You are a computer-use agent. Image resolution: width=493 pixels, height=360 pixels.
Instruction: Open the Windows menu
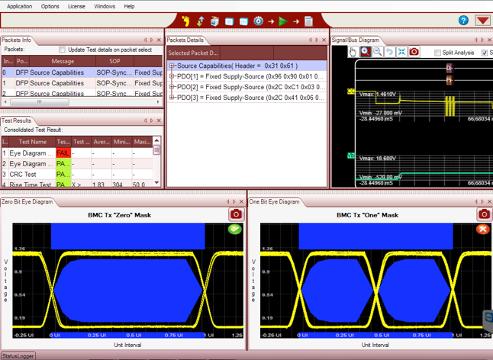[104, 6]
